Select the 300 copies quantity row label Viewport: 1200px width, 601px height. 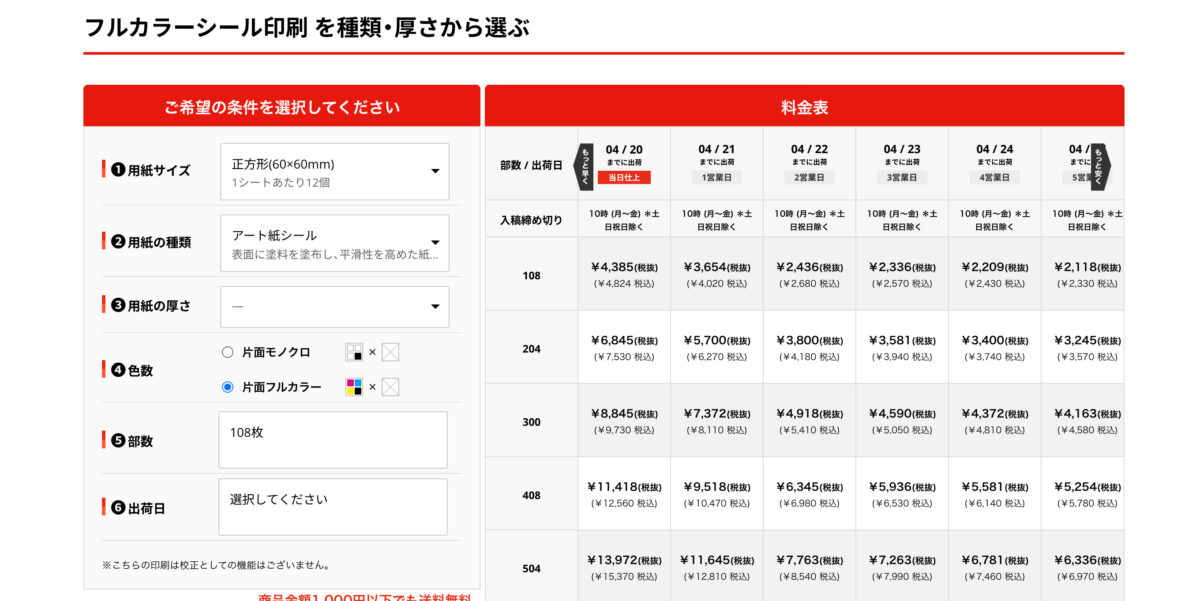(x=531, y=422)
